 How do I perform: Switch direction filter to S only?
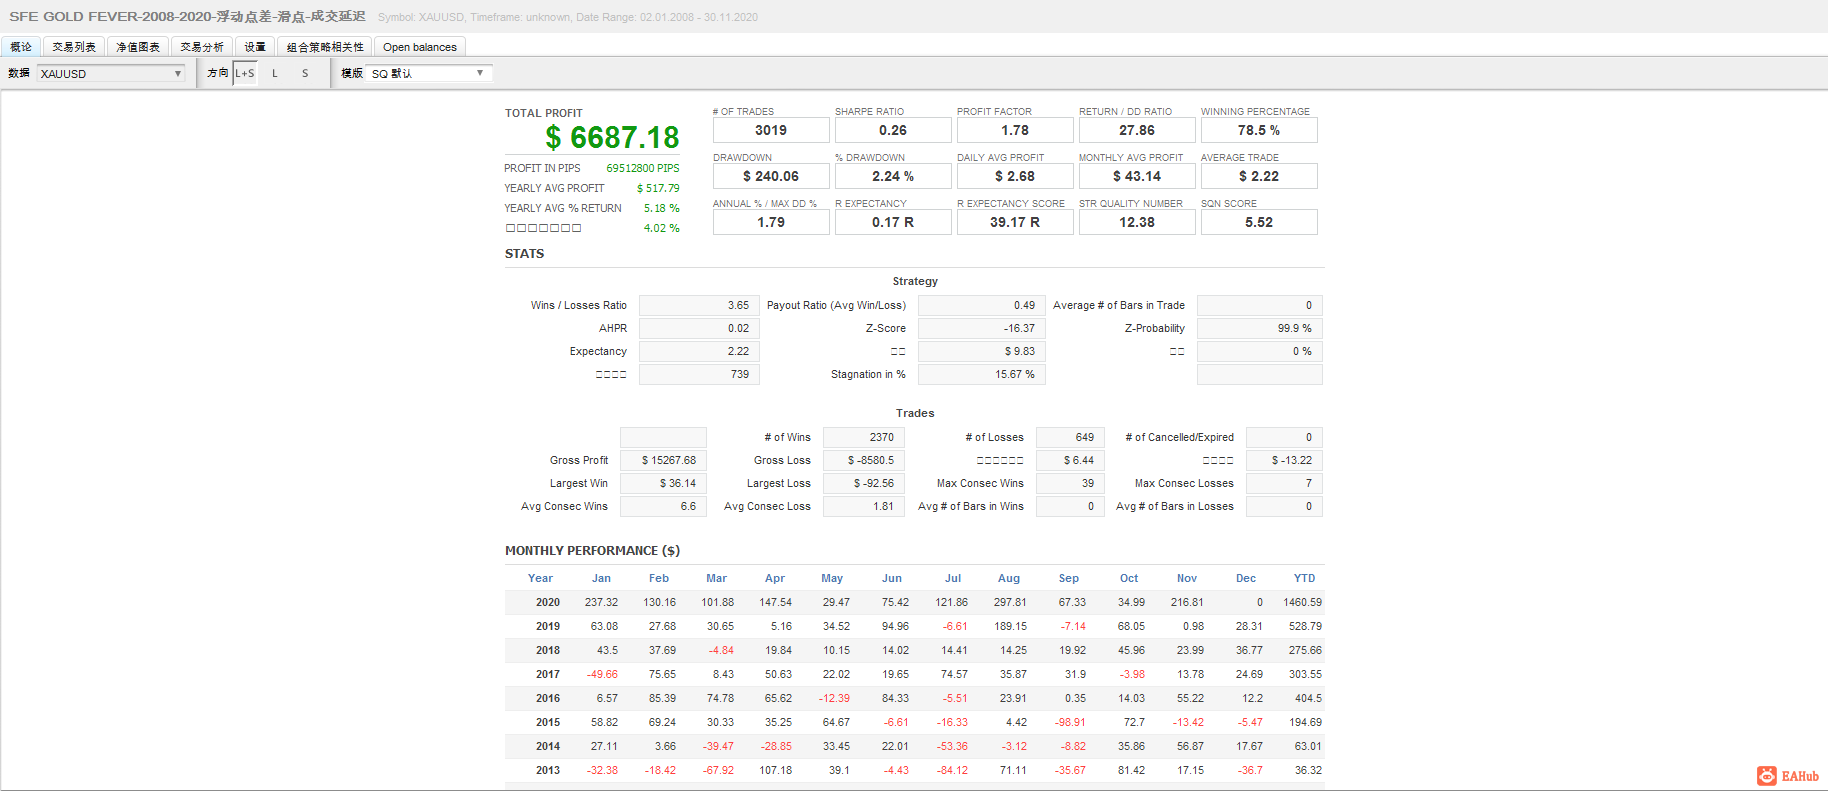click(305, 73)
